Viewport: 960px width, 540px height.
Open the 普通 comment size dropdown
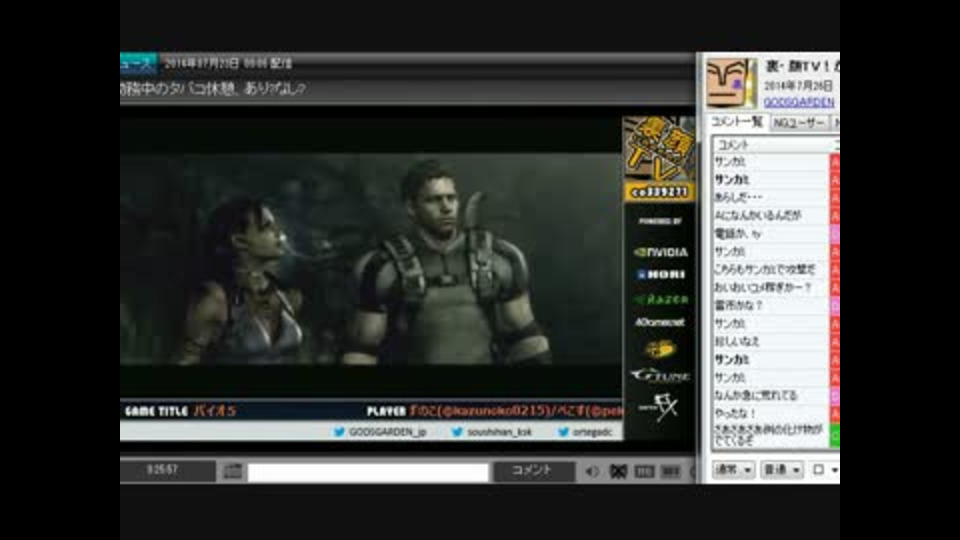[x=782, y=470]
